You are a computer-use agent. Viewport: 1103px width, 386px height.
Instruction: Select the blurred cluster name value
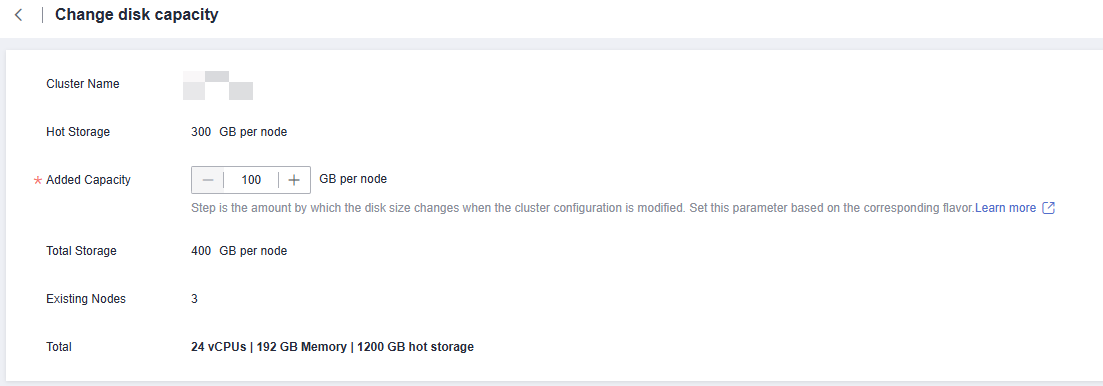point(217,85)
